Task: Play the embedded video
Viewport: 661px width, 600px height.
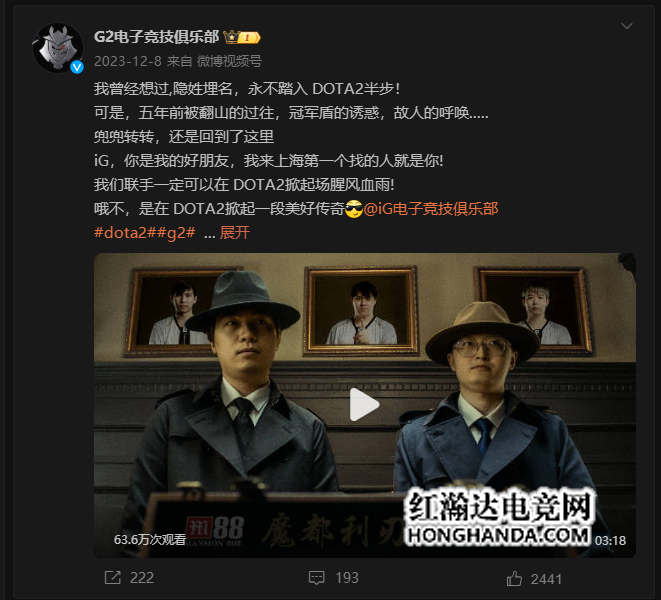Action: 364,404
